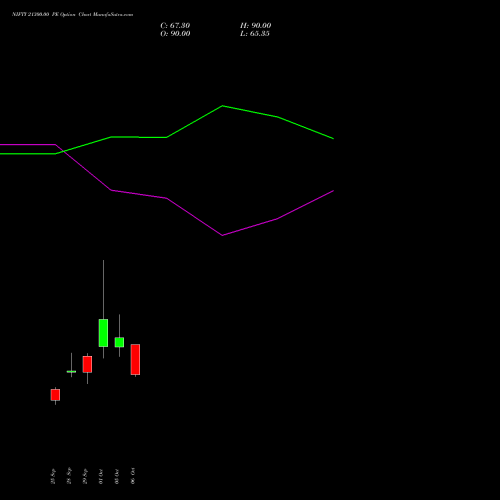Click the '29 Sep' date axis label
Image resolution: width=500 pixels, height=500 pixels.
[85, 476]
